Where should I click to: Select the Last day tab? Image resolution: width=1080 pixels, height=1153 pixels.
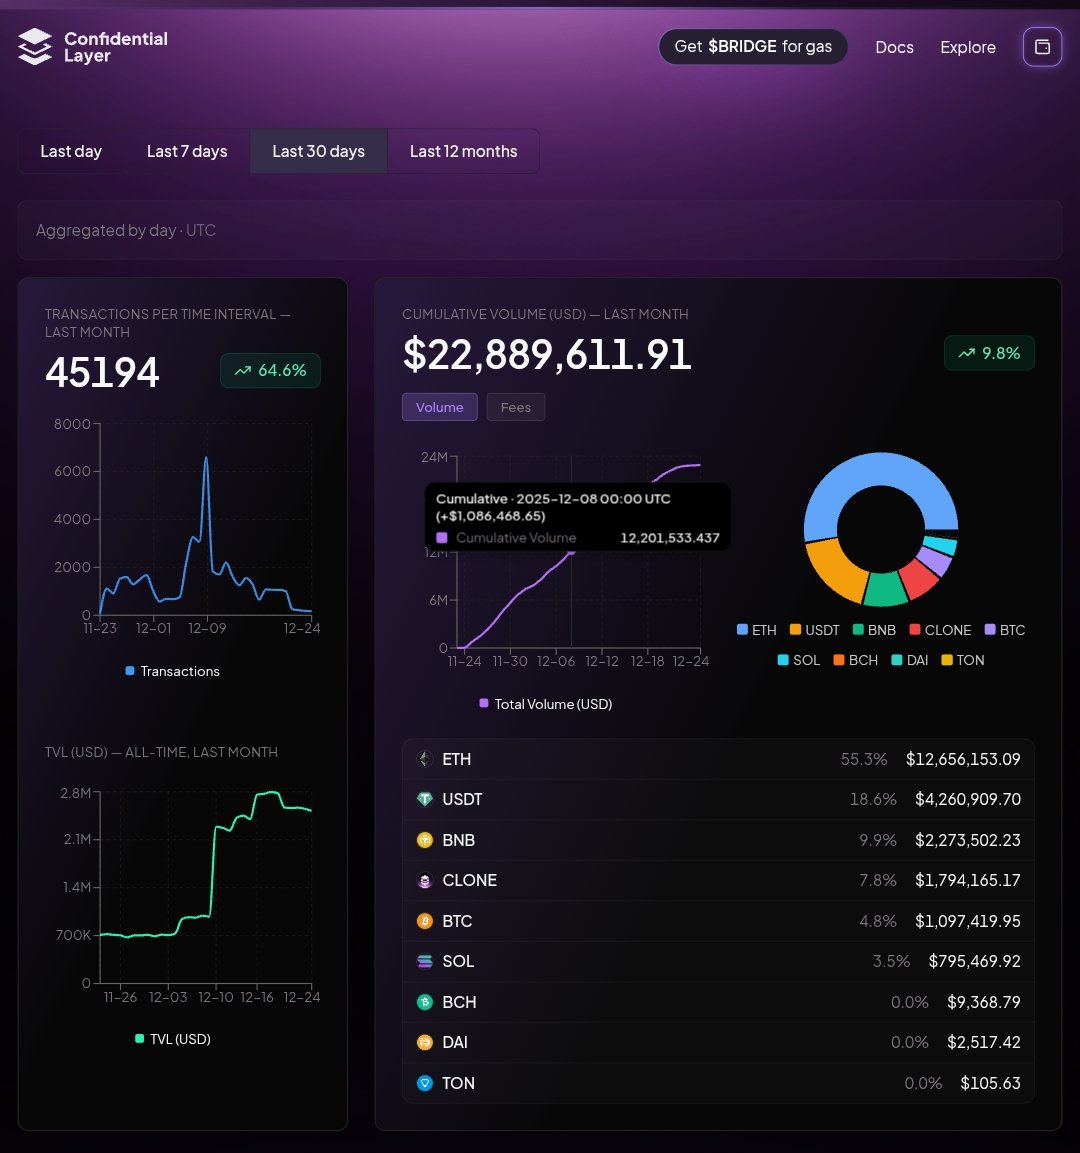[x=71, y=151]
